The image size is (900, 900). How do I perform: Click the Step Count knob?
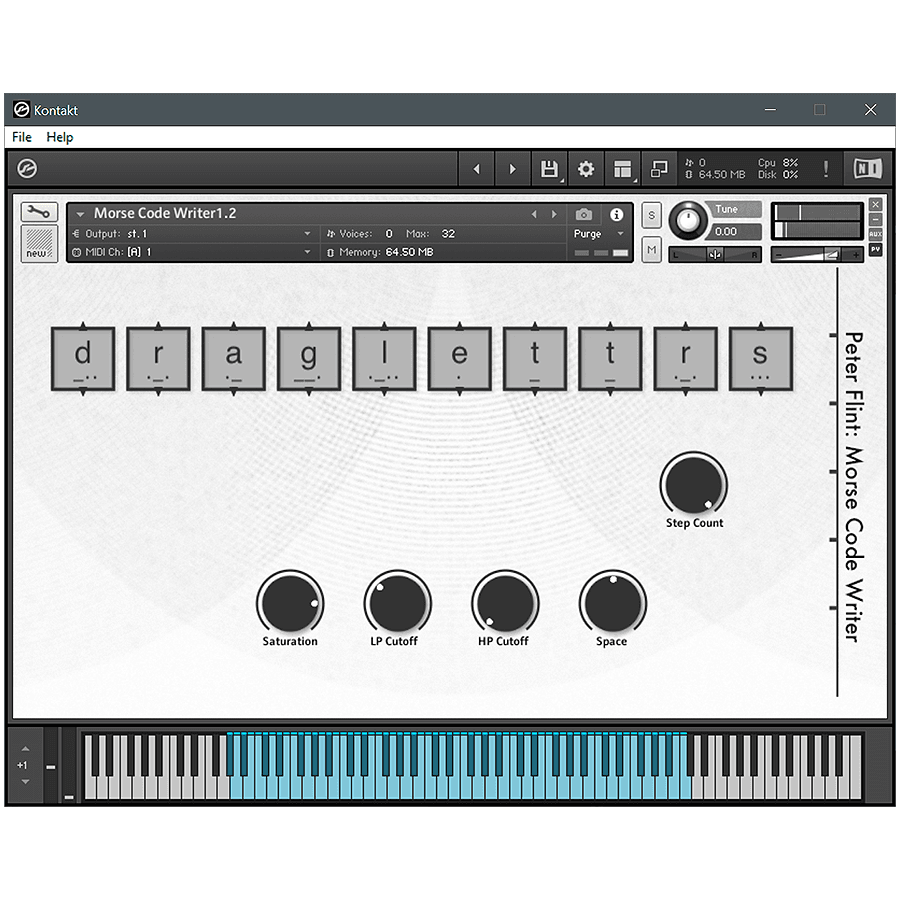click(x=693, y=484)
